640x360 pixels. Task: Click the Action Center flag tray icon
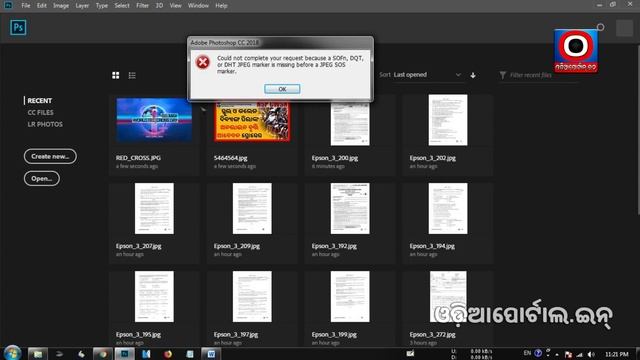click(568, 354)
